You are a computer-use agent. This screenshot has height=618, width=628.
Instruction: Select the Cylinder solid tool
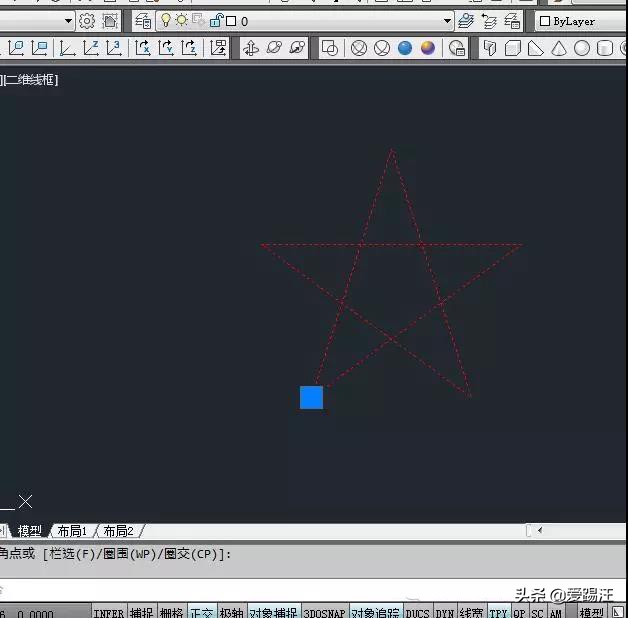[605, 48]
